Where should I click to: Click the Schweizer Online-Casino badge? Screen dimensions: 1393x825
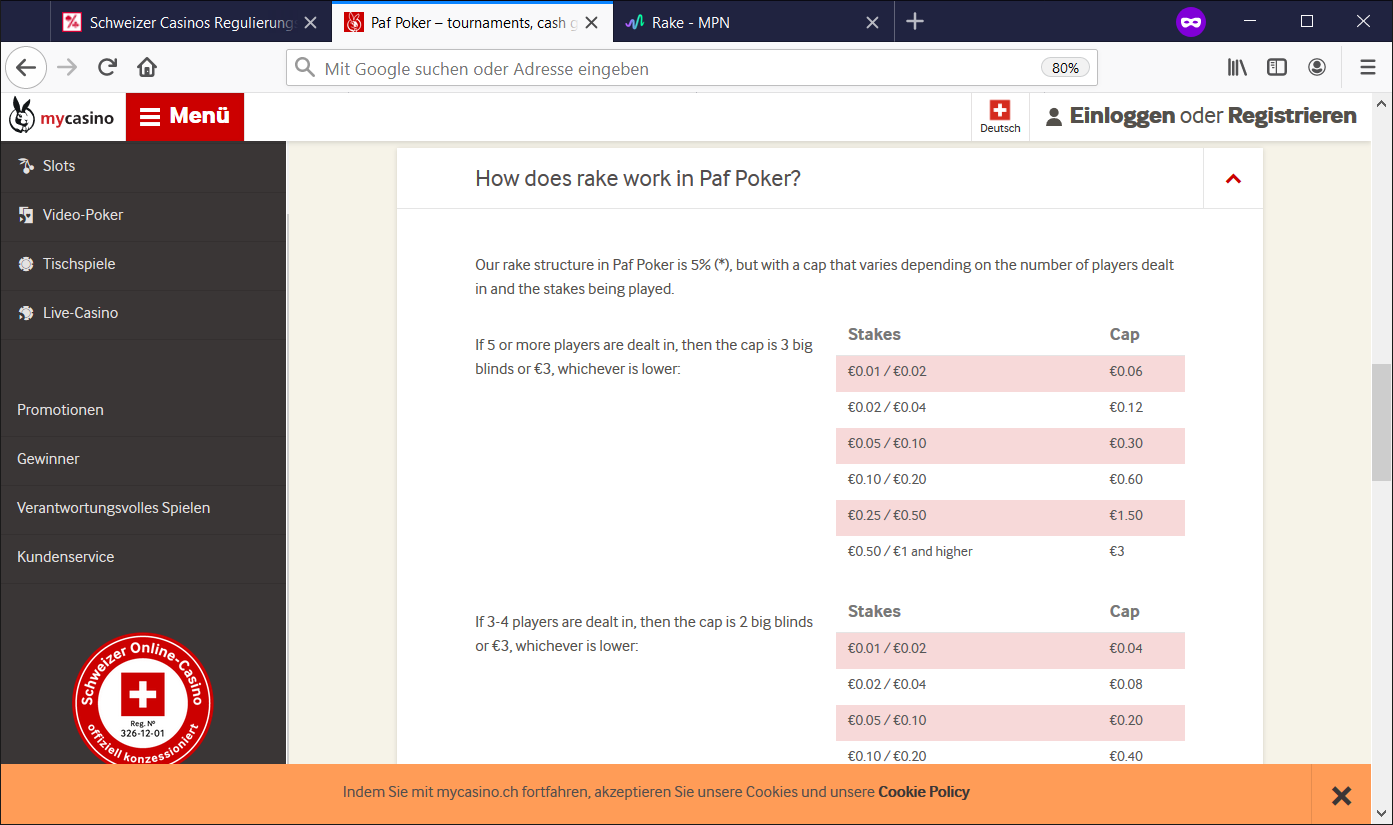[x=143, y=700]
